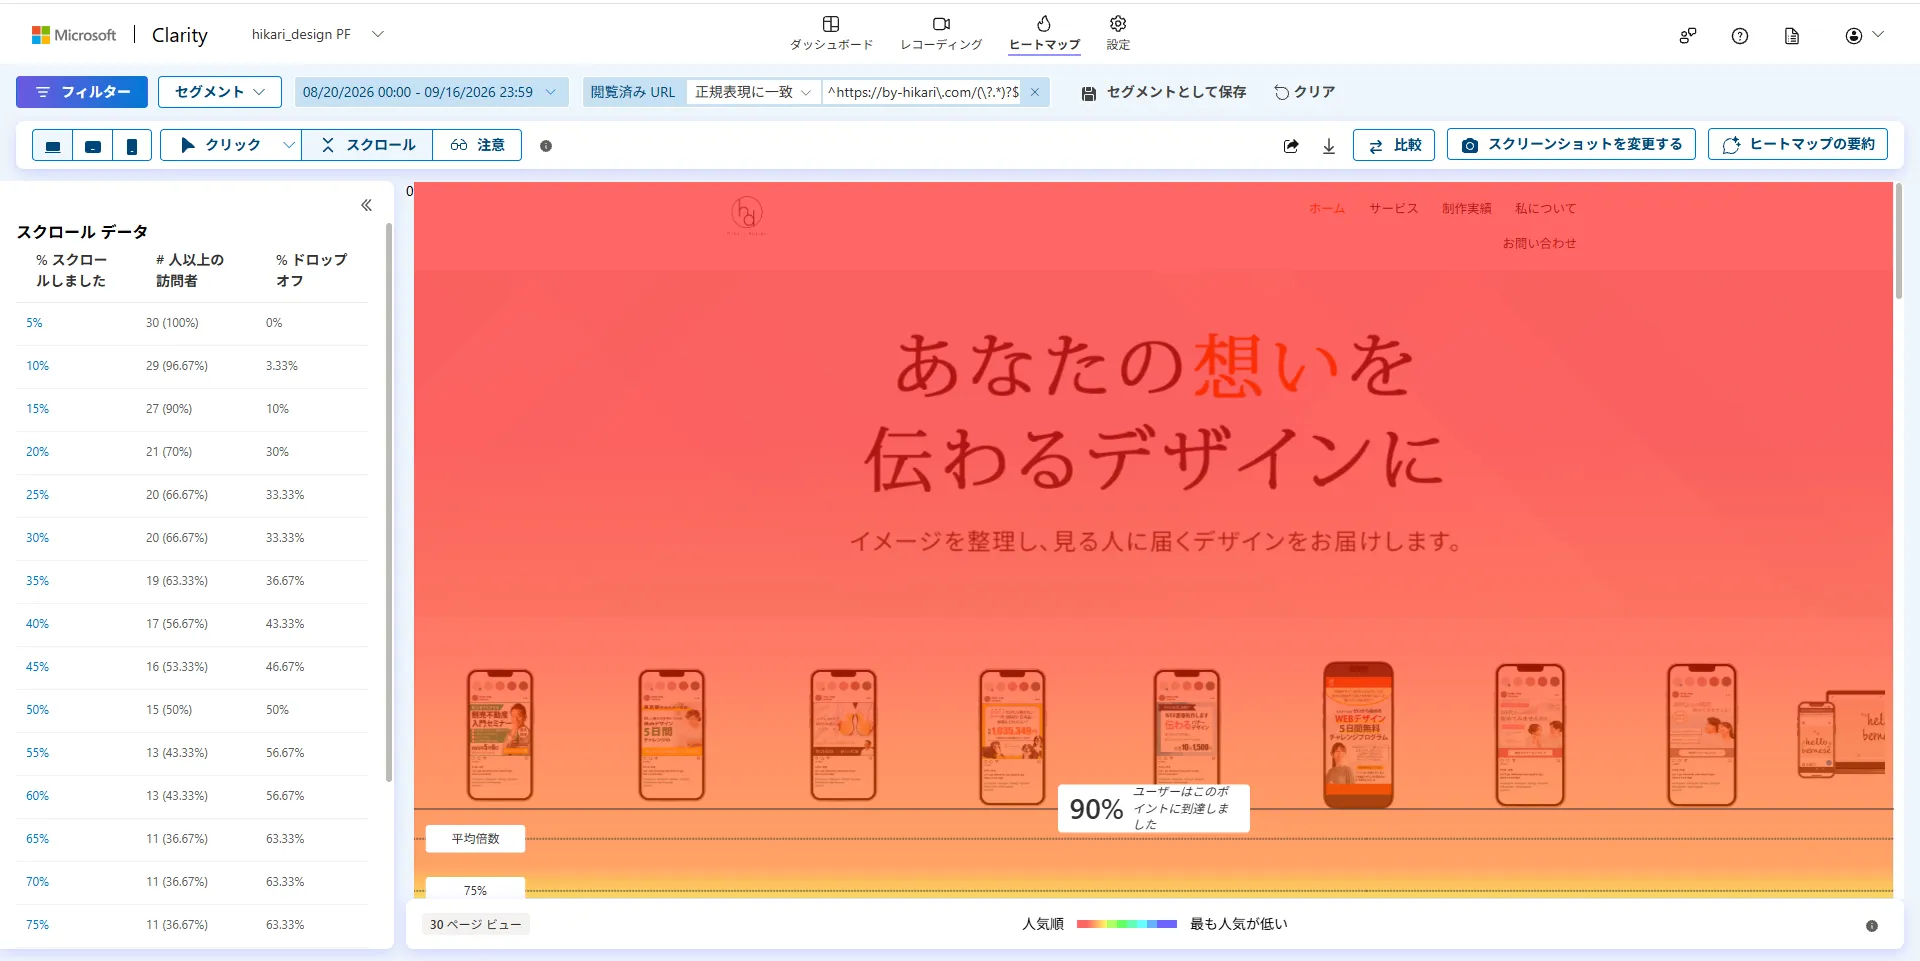Image resolution: width=1920 pixels, height=961 pixels.
Task: Open the ダッシュボード tab
Action: (831, 33)
